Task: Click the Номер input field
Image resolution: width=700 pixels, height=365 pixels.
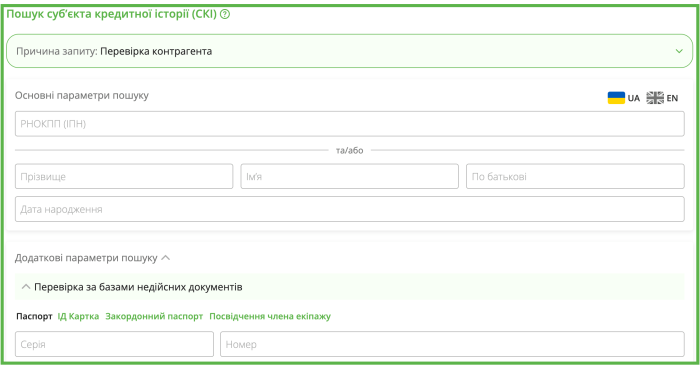Action: click(452, 344)
